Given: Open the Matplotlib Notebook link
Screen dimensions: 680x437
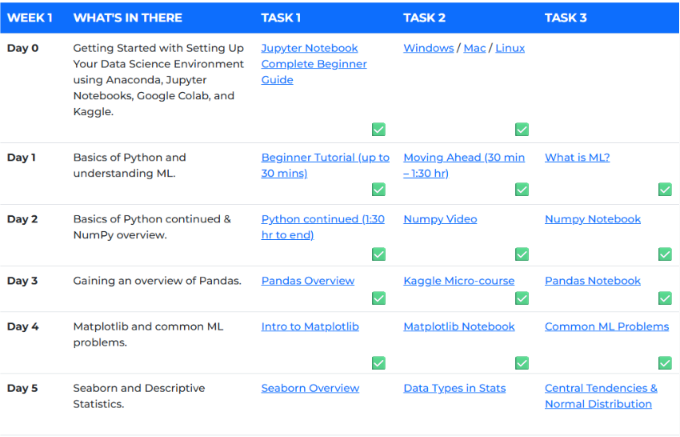Looking at the screenshot, I should 459,326.
